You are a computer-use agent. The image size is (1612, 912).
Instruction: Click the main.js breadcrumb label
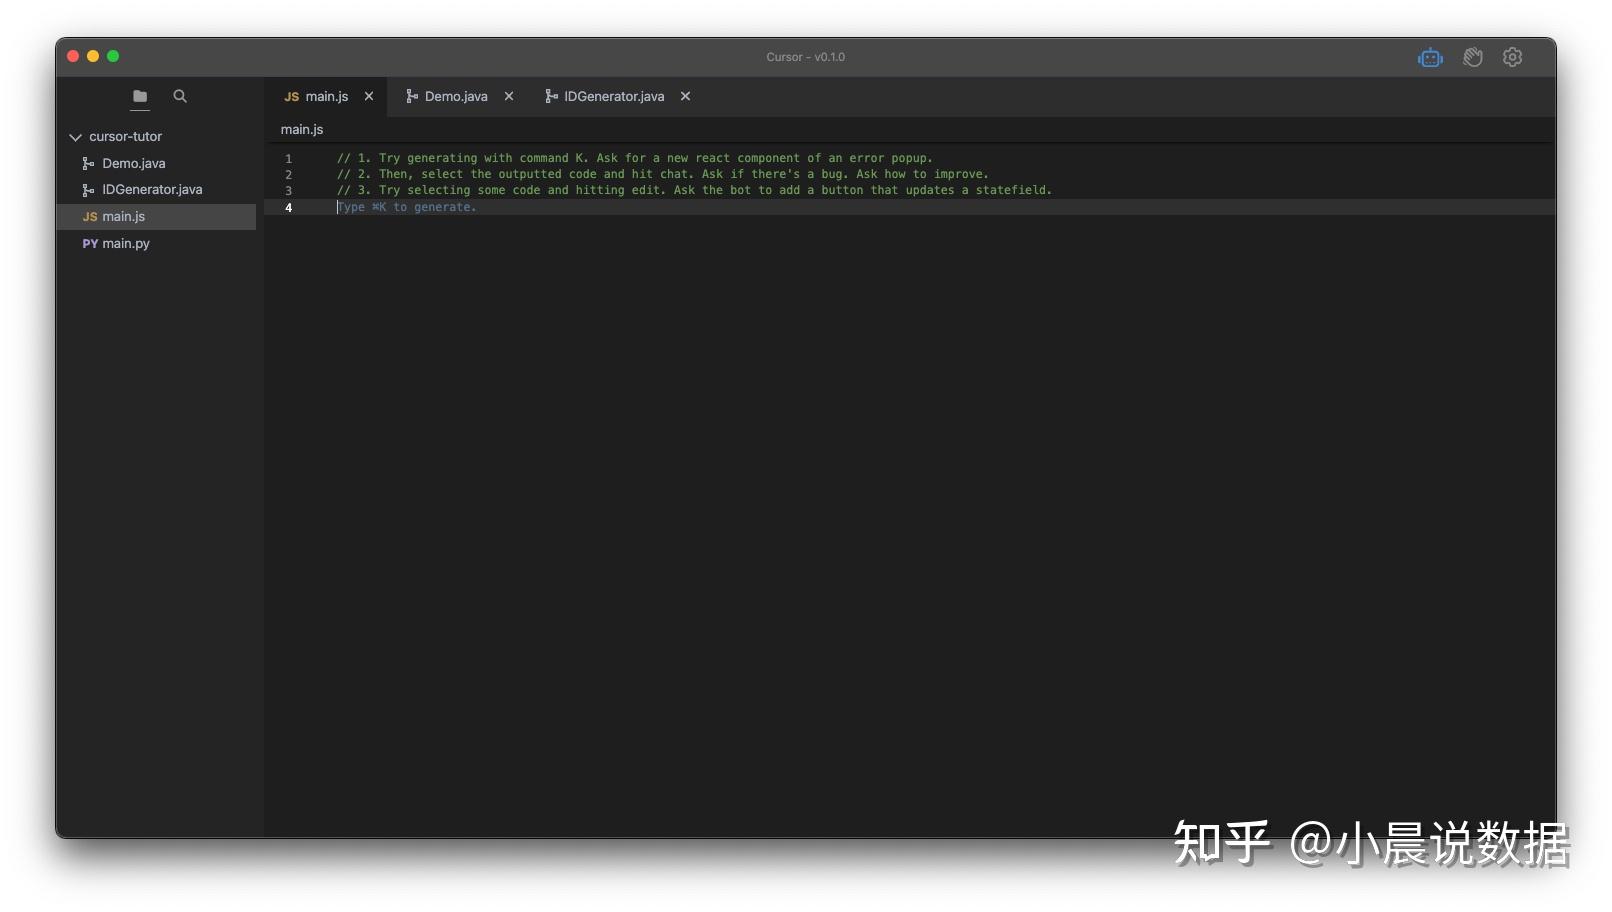point(301,129)
